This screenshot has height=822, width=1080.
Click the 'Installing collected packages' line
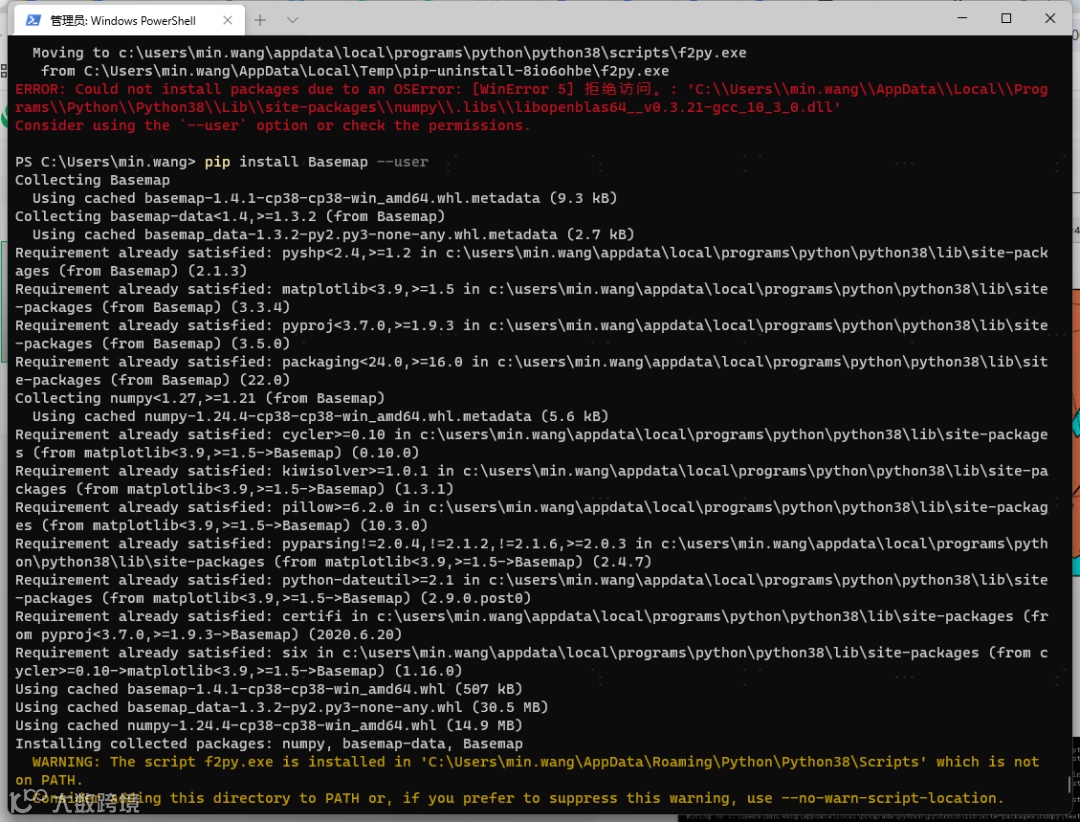(x=269, y=743)
